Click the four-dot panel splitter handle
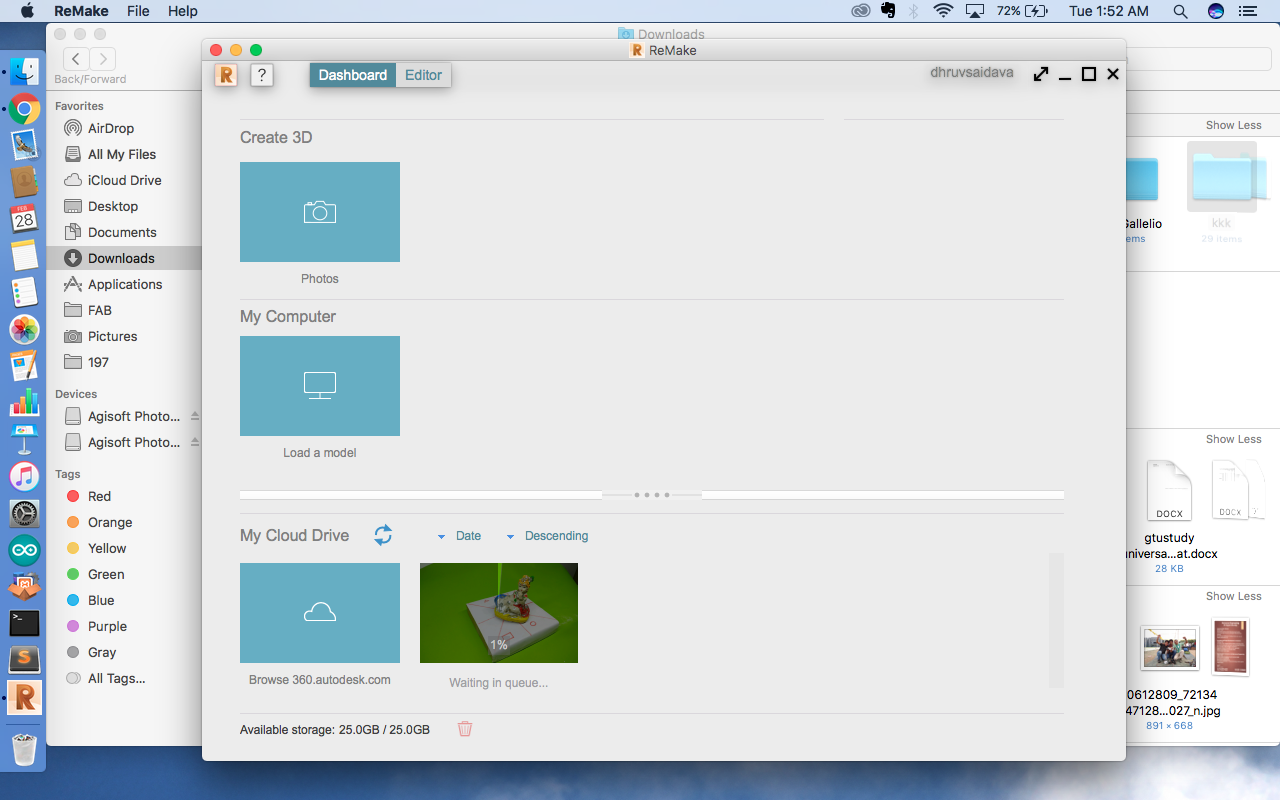The width and height of the screenshot is (1280, 800). [652, 495]
